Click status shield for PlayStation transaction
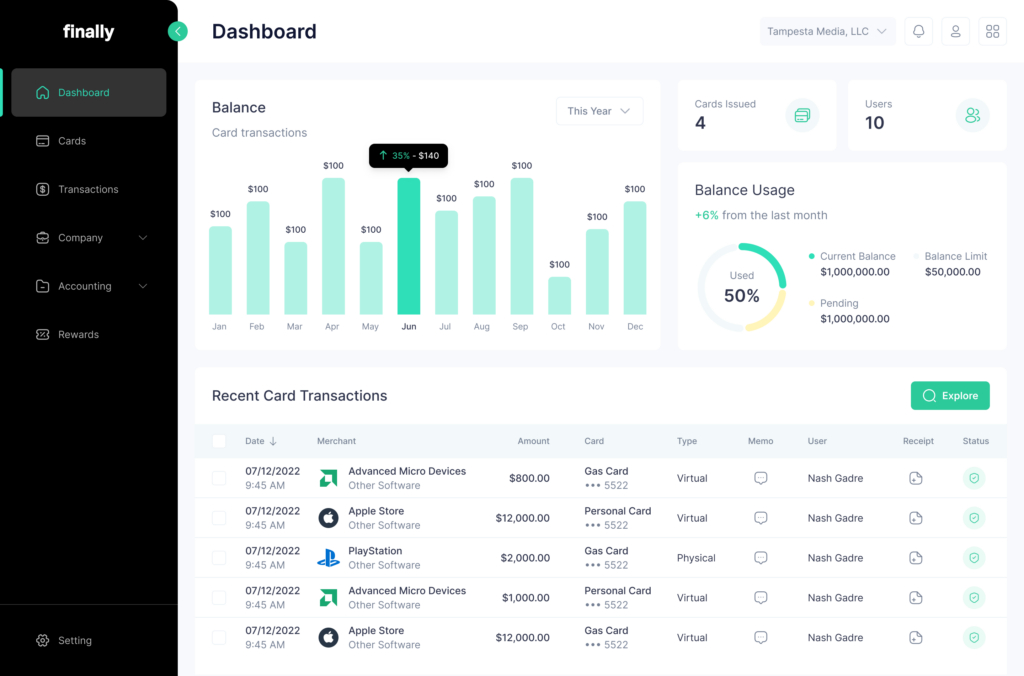This screenshot has width=1024, height=676. point(974,558)
